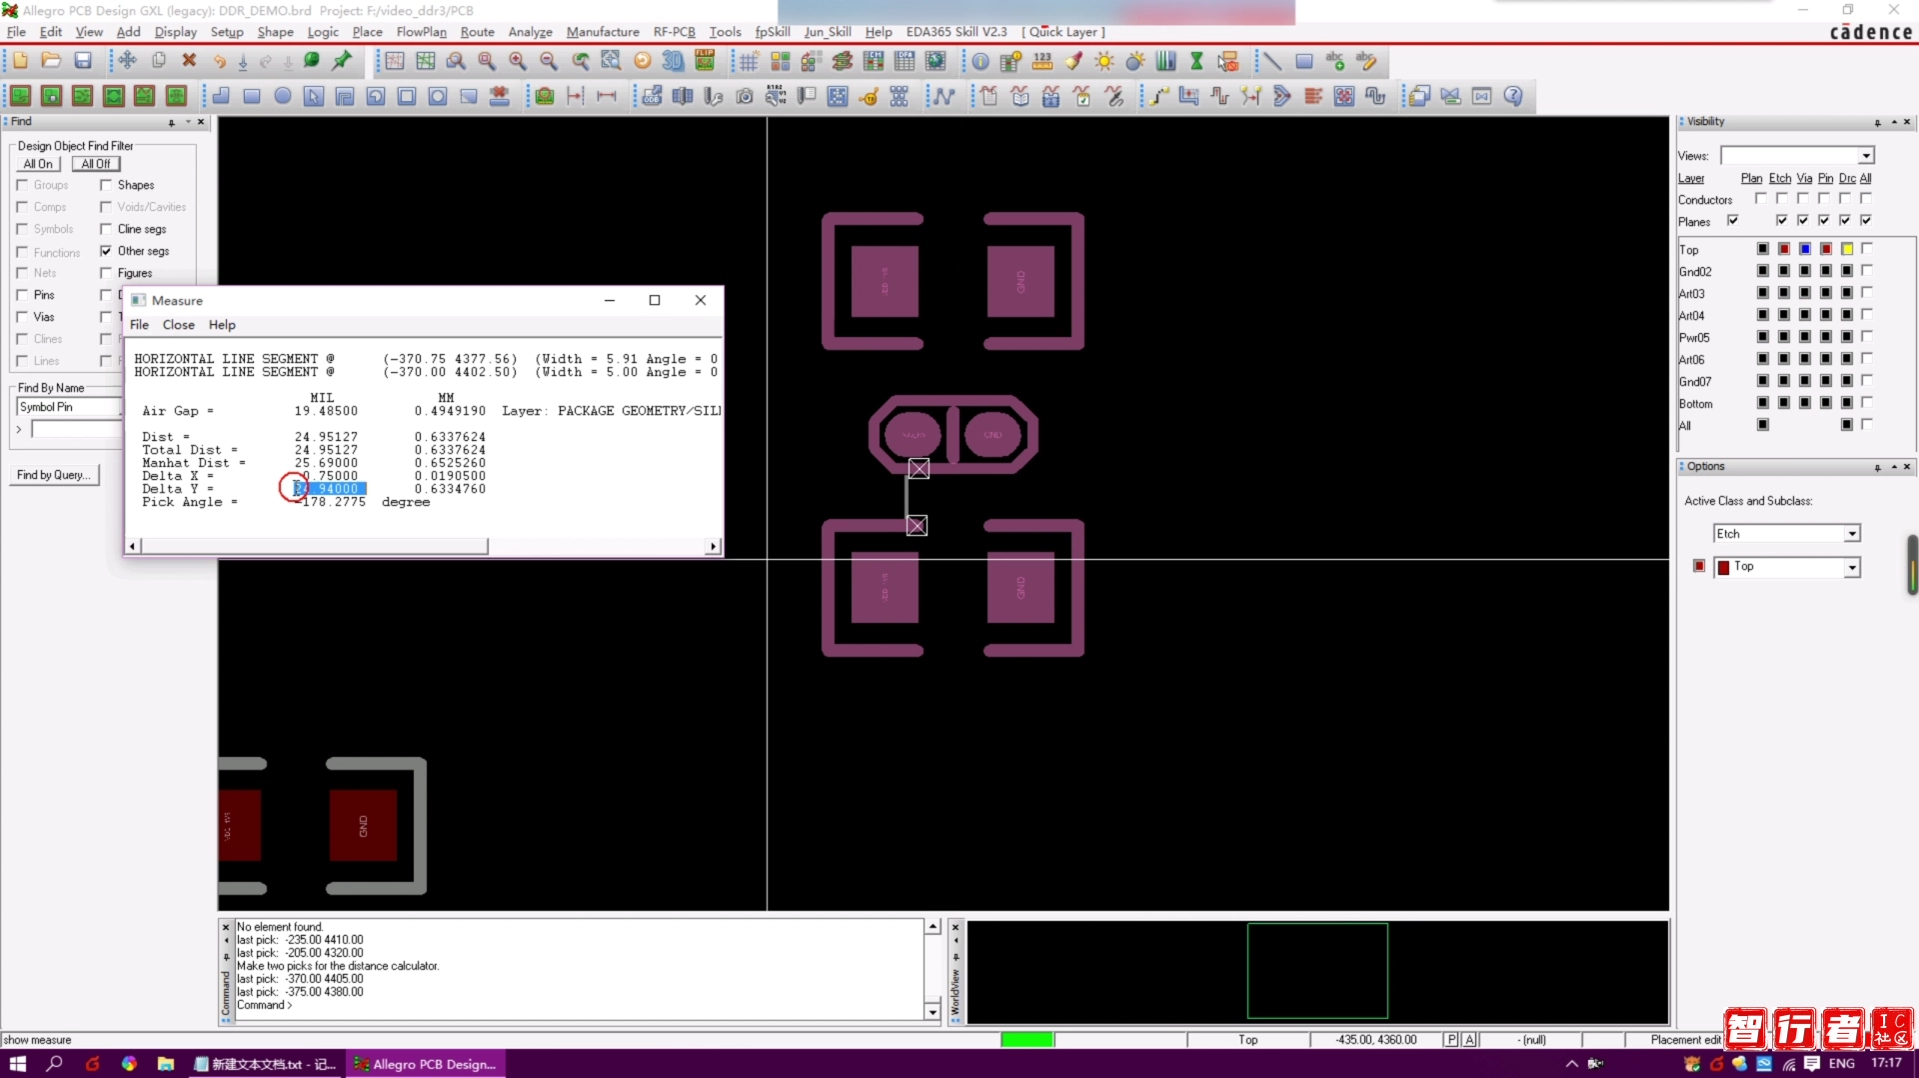Screen dimensions: 1919x1078
Task: Click the Top layer blue Via swatch
Action: (x=1805, y=248)
